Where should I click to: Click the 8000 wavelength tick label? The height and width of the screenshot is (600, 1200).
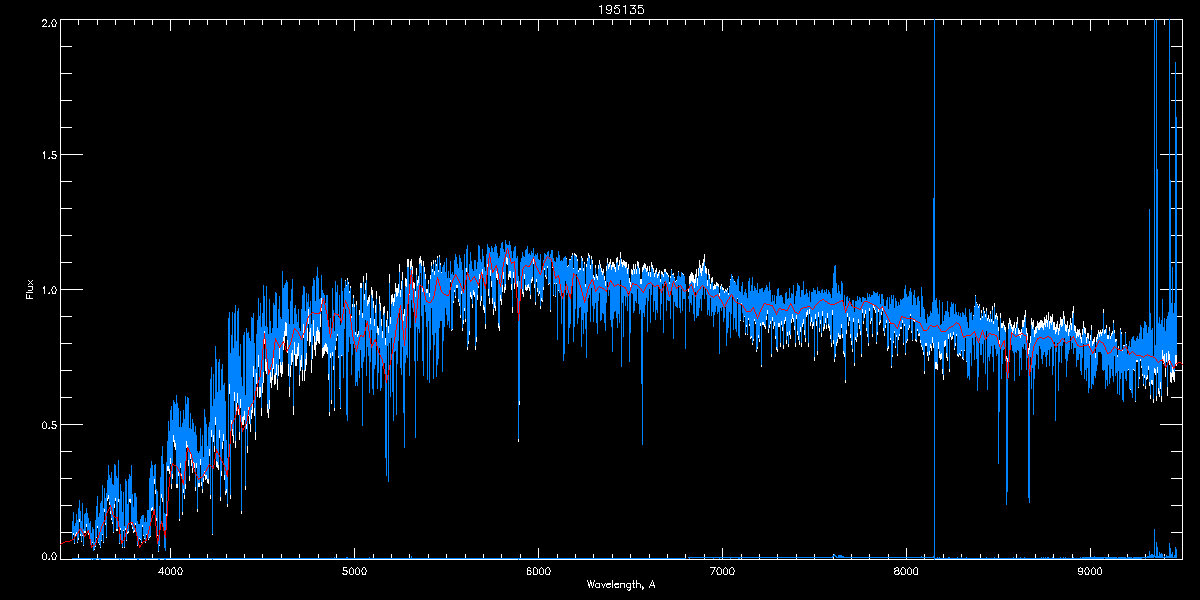click(x=906, y=572)
